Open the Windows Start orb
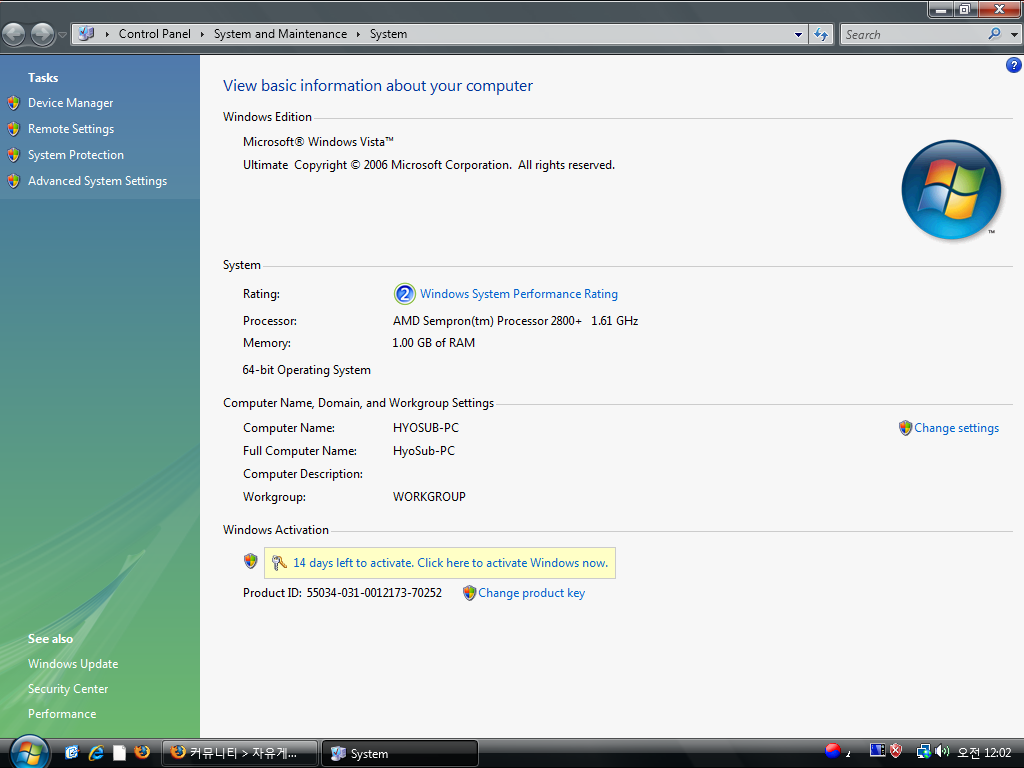Image resolution: width=1024 pixels, height=768 pixels. tap(28, 751)
